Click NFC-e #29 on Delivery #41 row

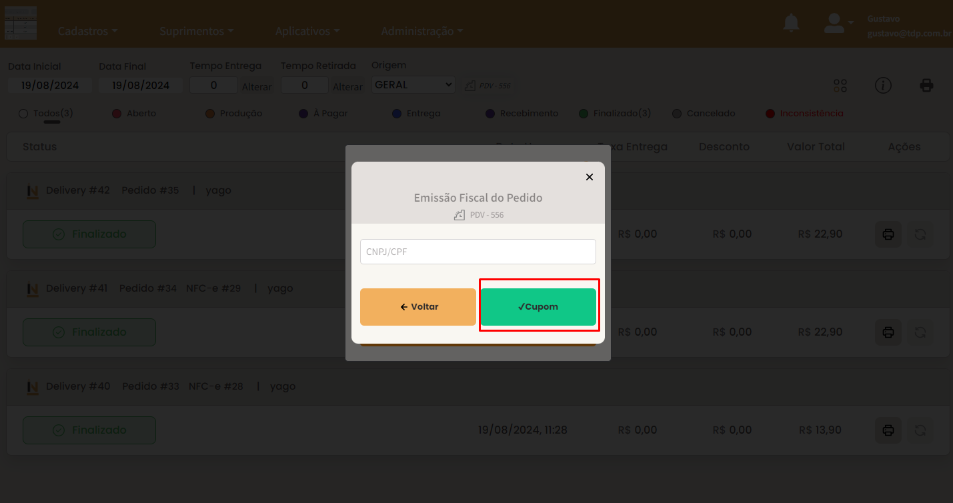(213, 289)
